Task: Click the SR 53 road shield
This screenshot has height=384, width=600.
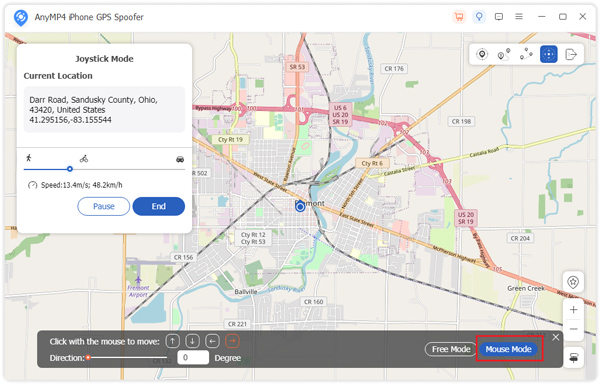Action: click(x=297, y=67)
